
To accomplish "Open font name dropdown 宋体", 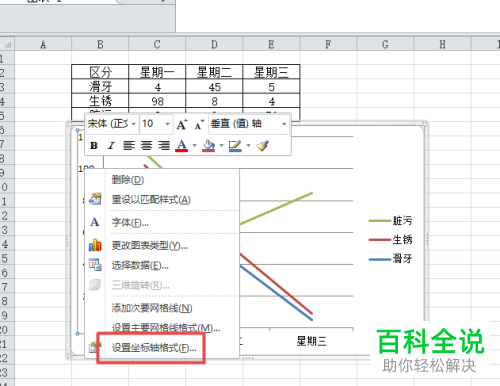I will tap(133, 124).
